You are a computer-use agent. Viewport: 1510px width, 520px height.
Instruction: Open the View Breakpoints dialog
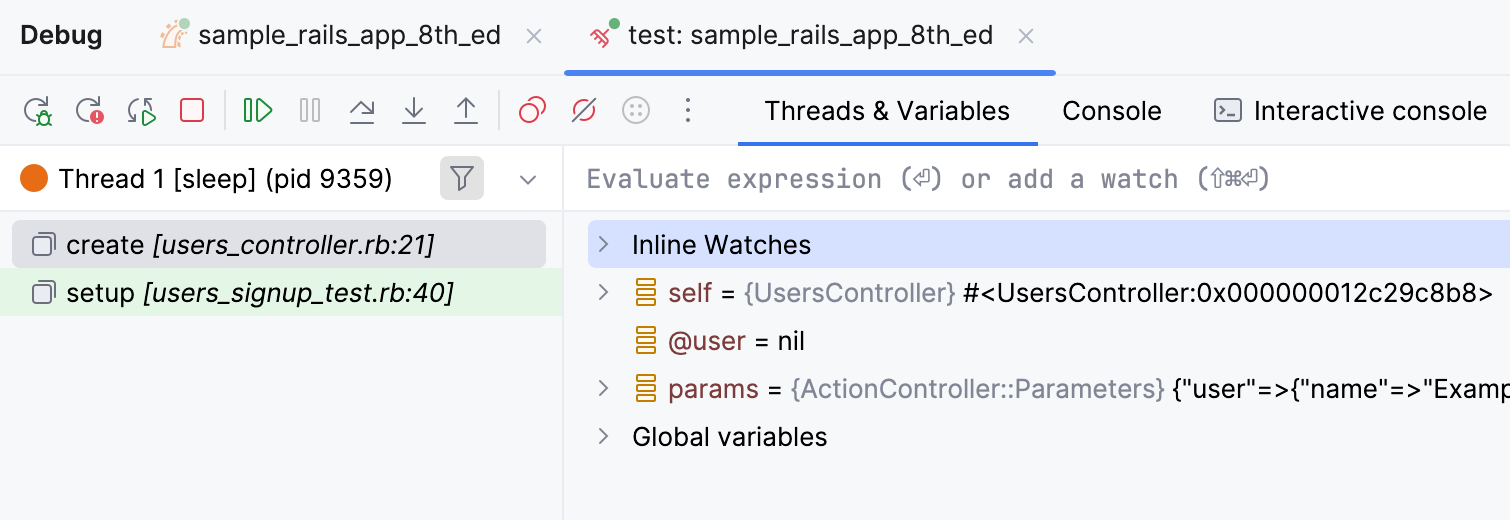(532, 110)
